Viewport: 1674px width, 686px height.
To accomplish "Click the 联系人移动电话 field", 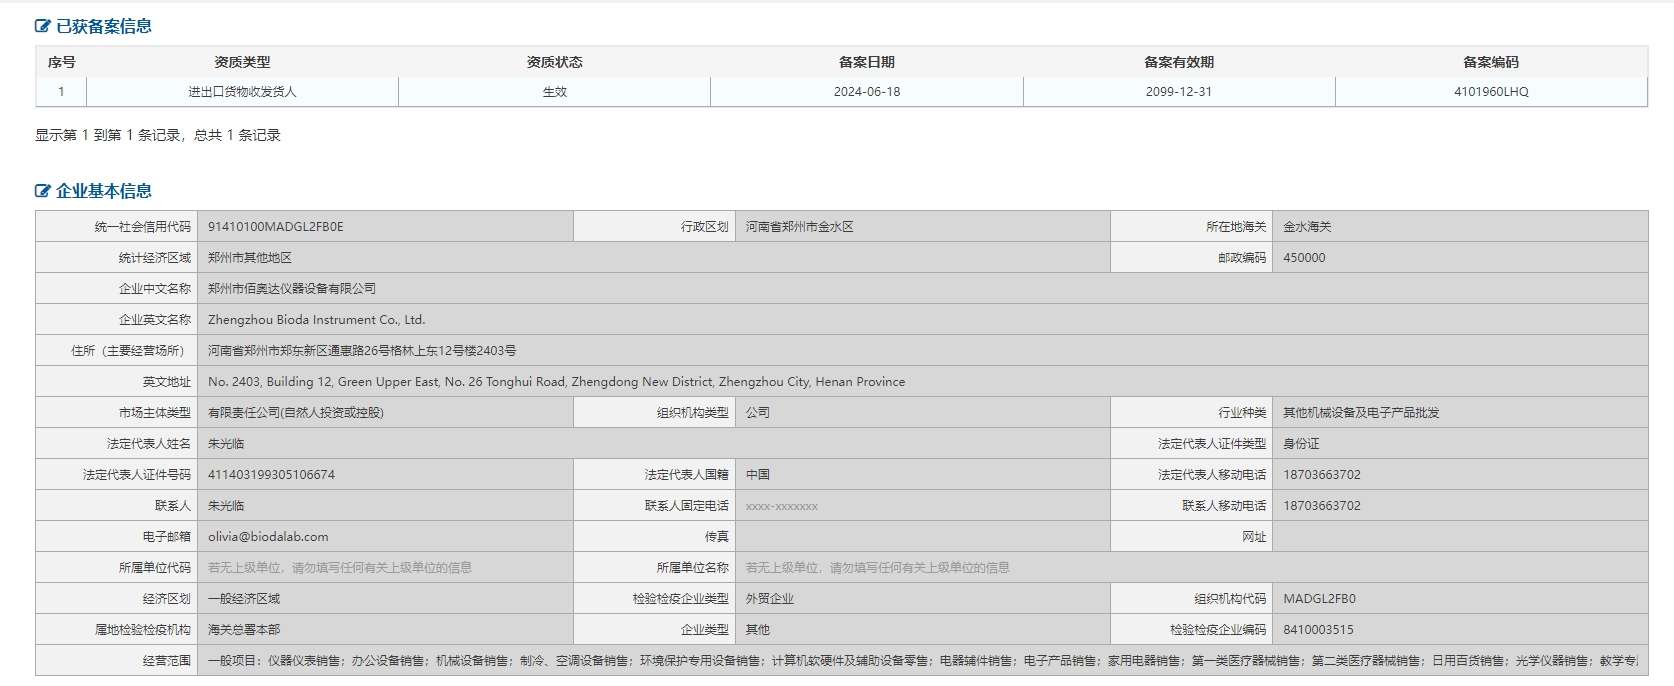I will tap(1460, 506).
